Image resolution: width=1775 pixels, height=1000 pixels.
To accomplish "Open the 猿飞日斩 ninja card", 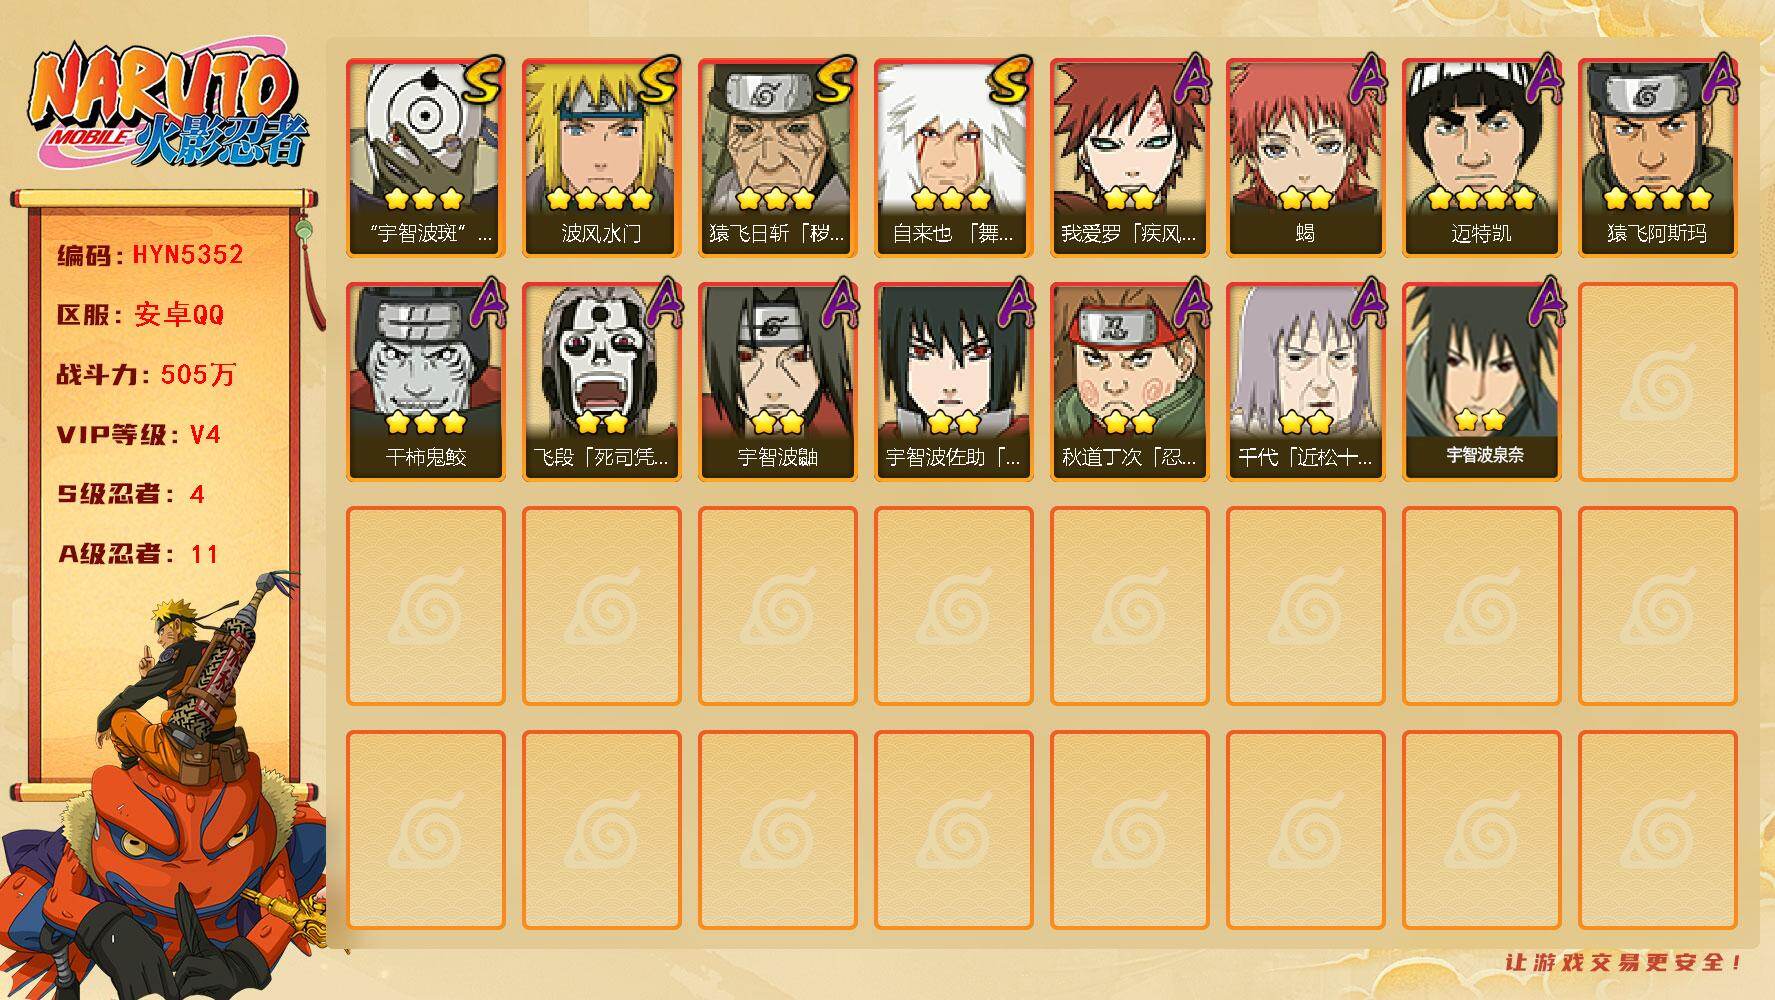I will pyautogui.click(x=778, y=158).
